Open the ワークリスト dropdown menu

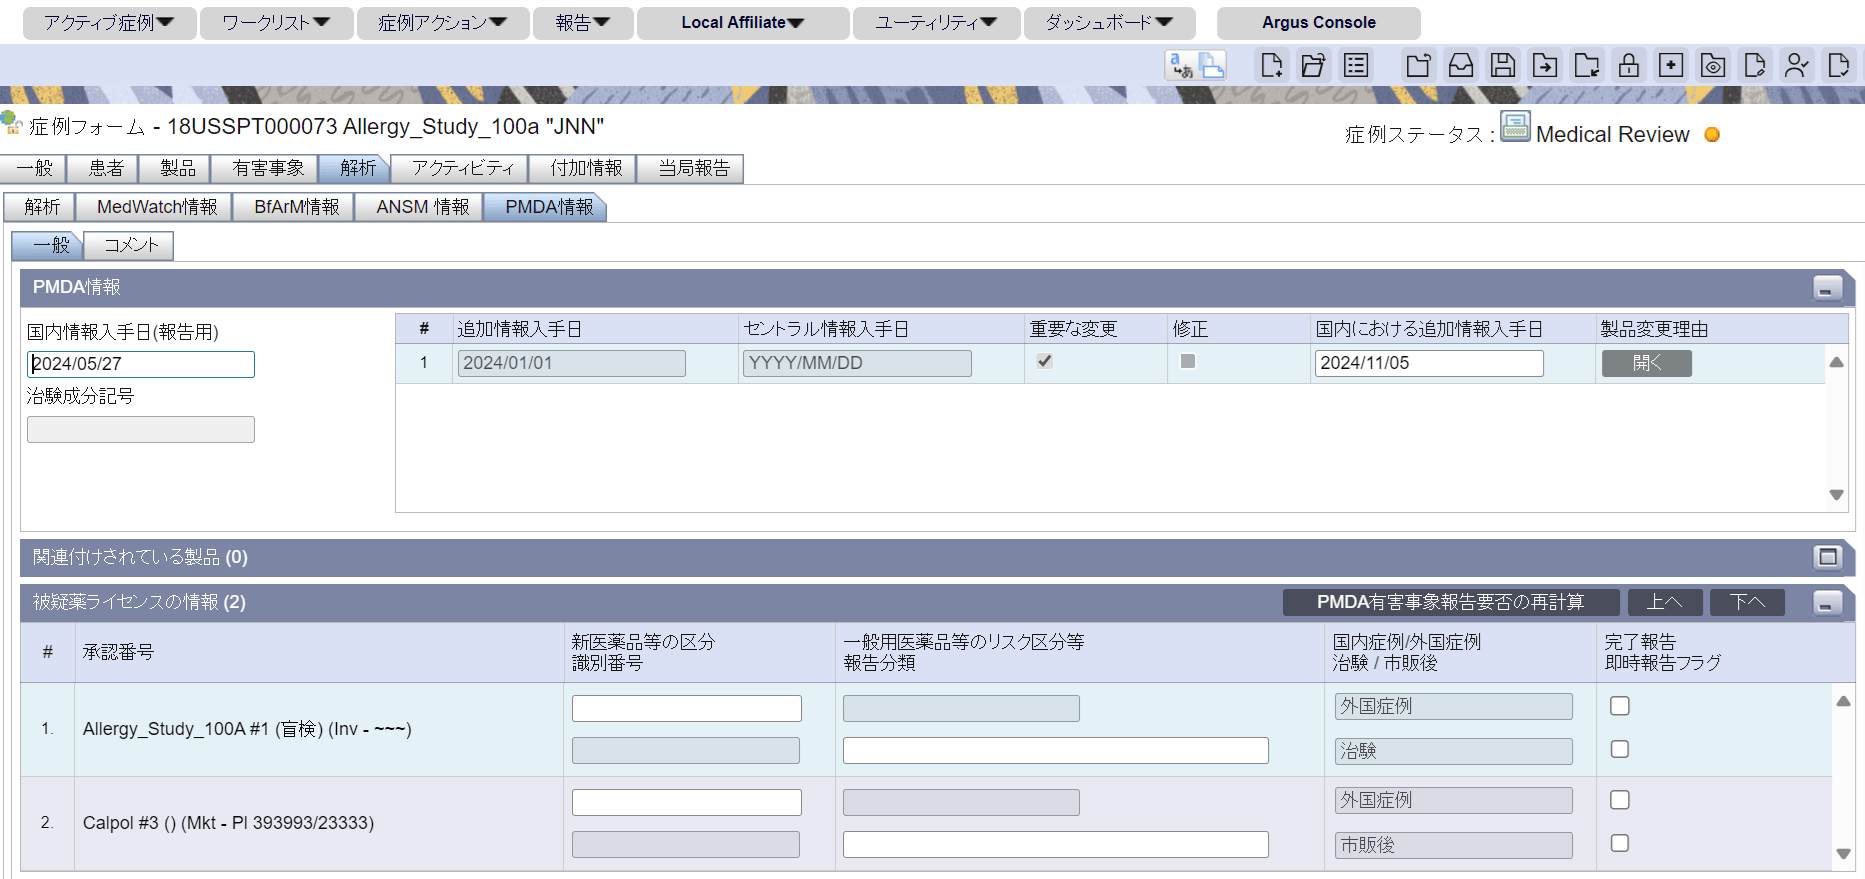pos(277,23)
